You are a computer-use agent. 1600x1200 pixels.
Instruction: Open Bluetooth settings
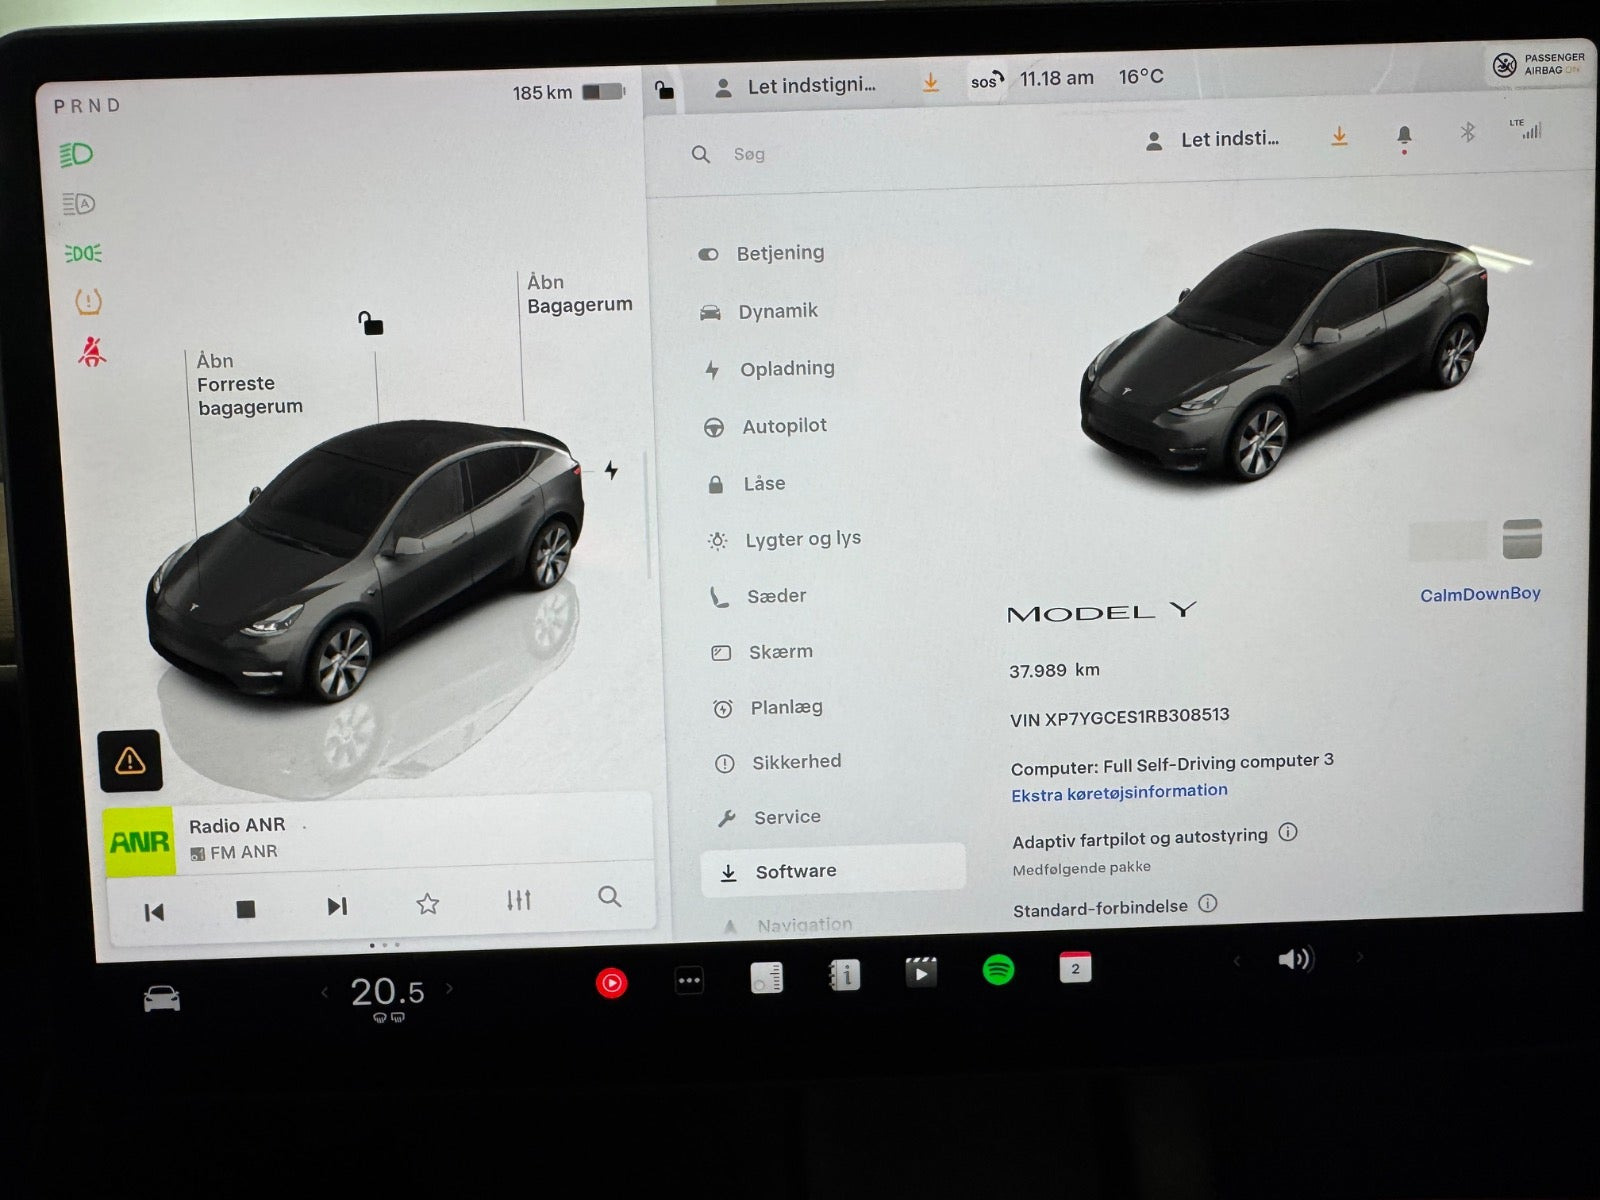click(1467, 132)
